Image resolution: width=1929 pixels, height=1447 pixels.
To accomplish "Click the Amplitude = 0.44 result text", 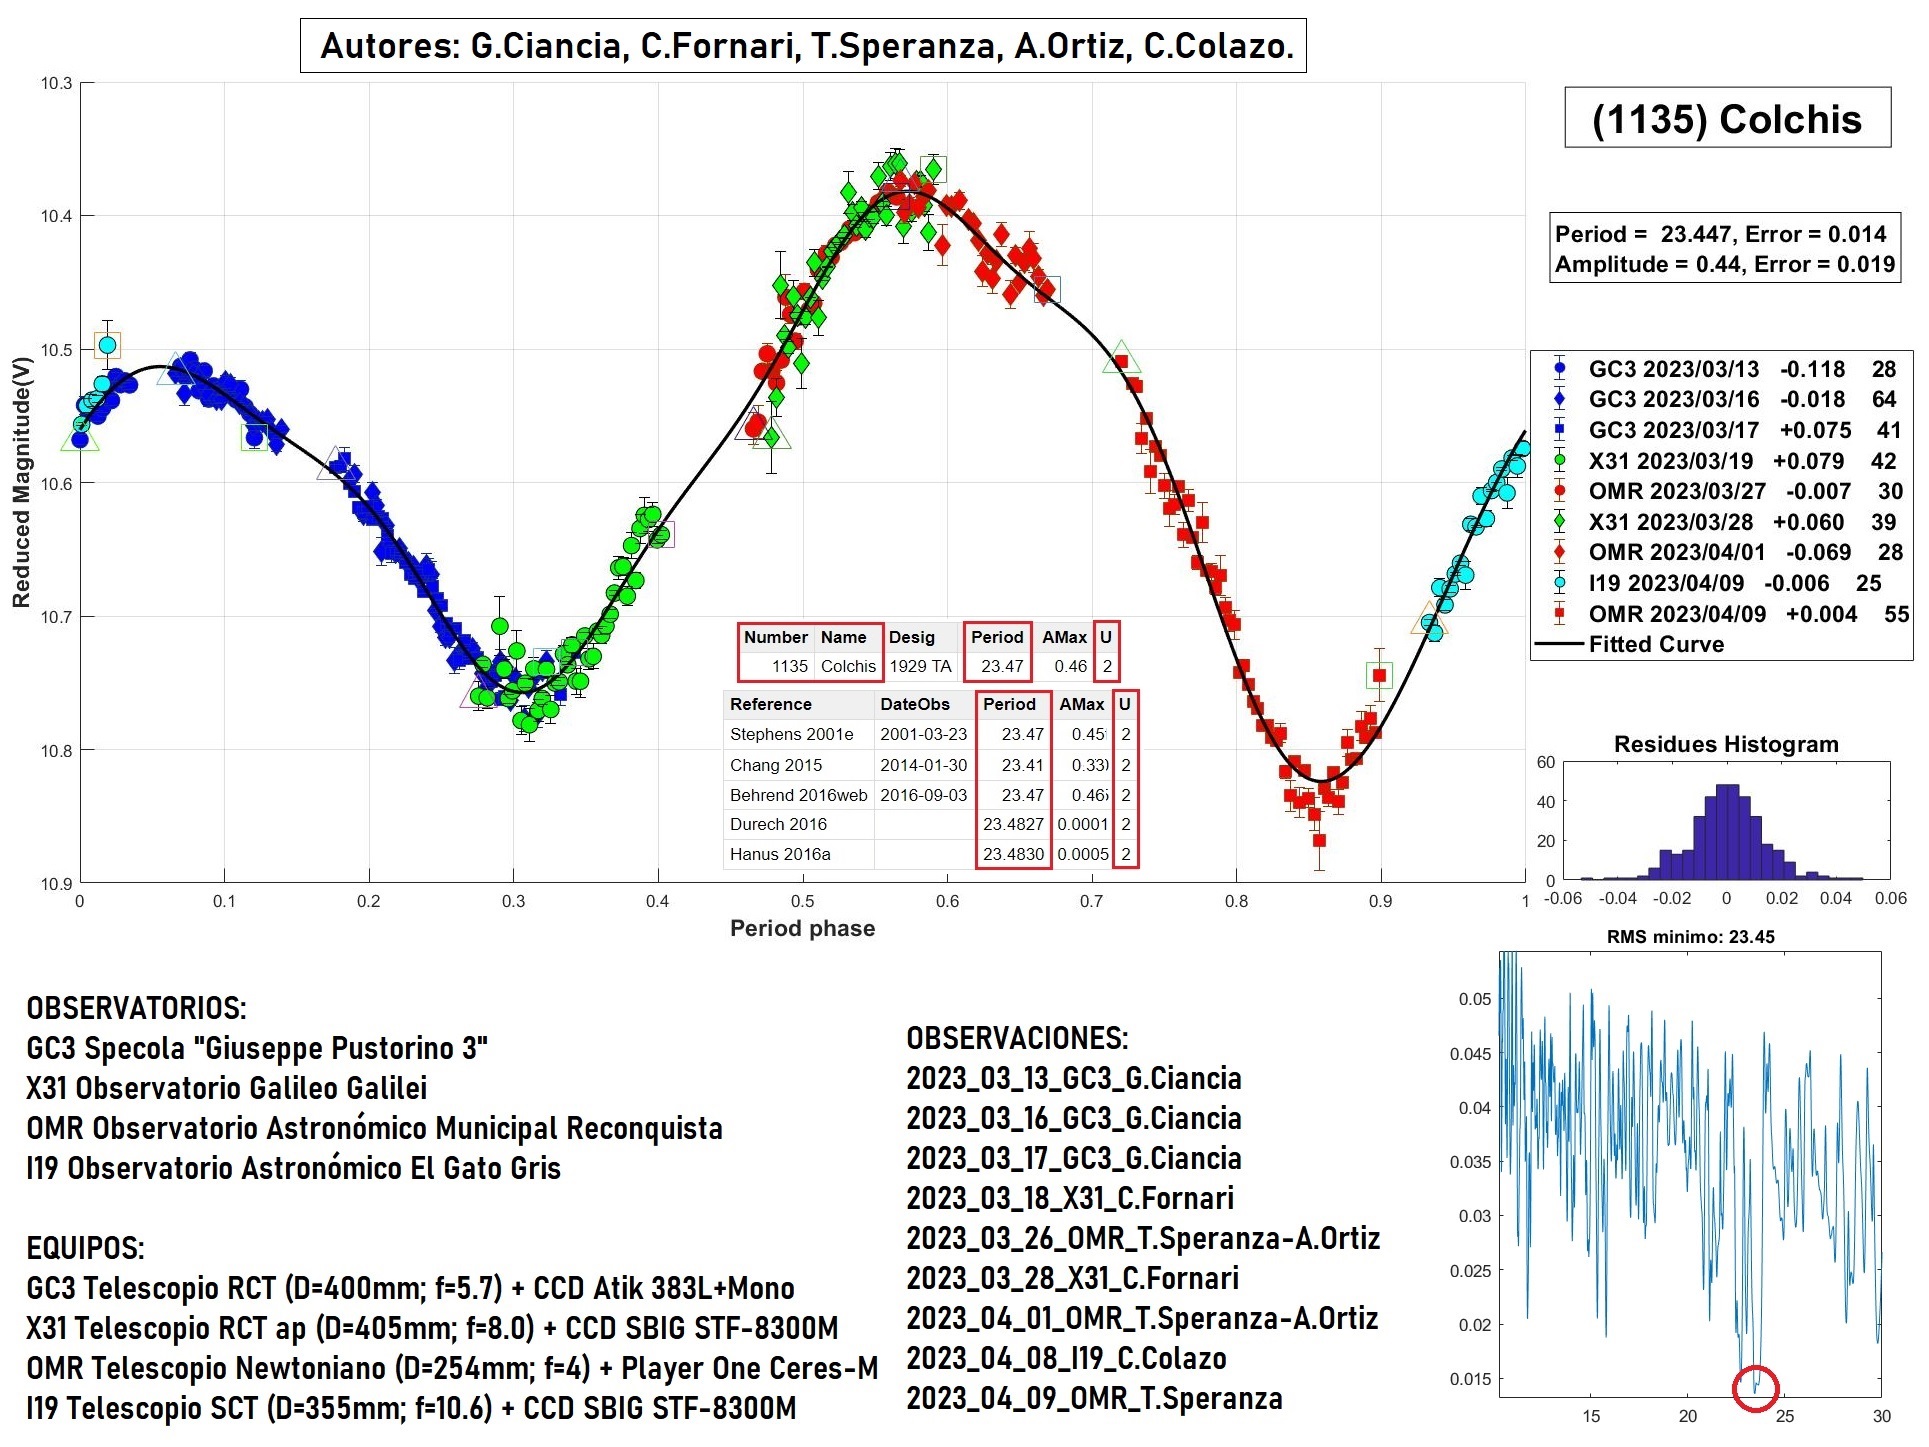I will click(x=1724, y=264).
